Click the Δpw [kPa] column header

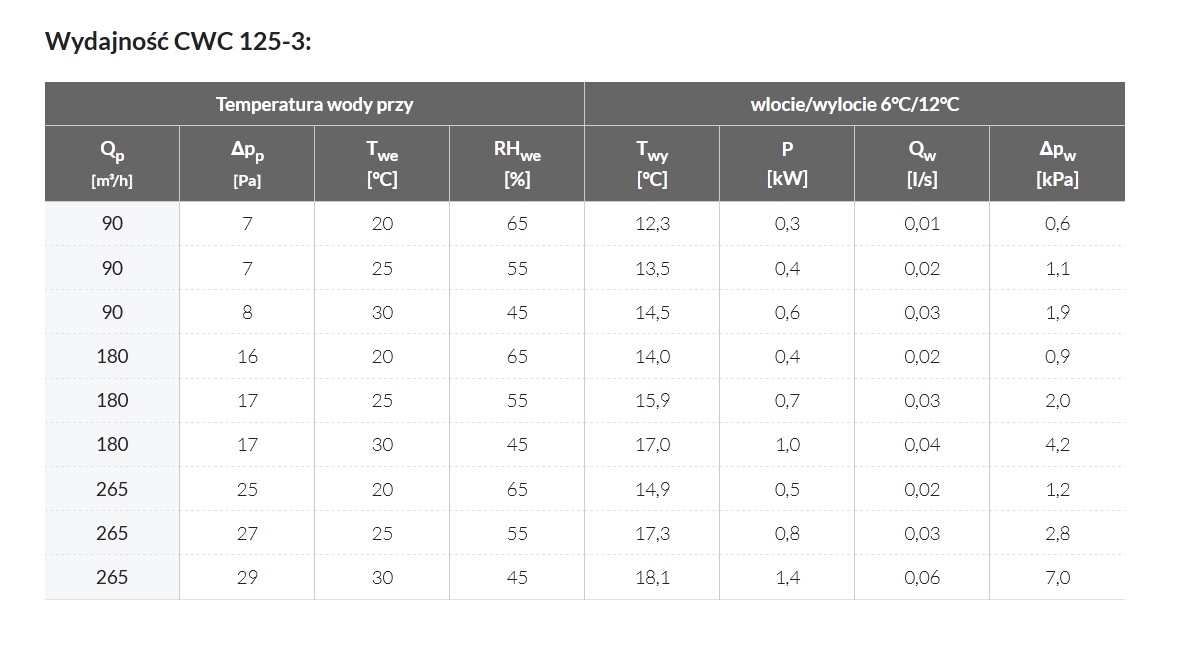(1057, 163)
